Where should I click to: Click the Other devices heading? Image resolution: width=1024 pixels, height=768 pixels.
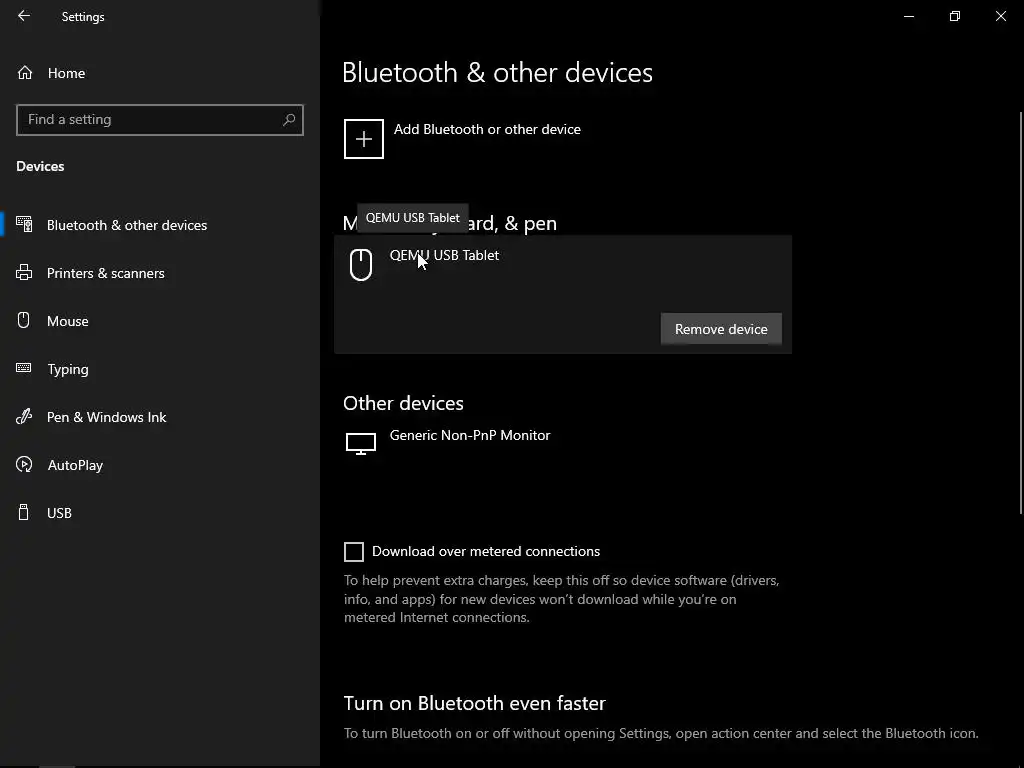click(x=404, y=403)
